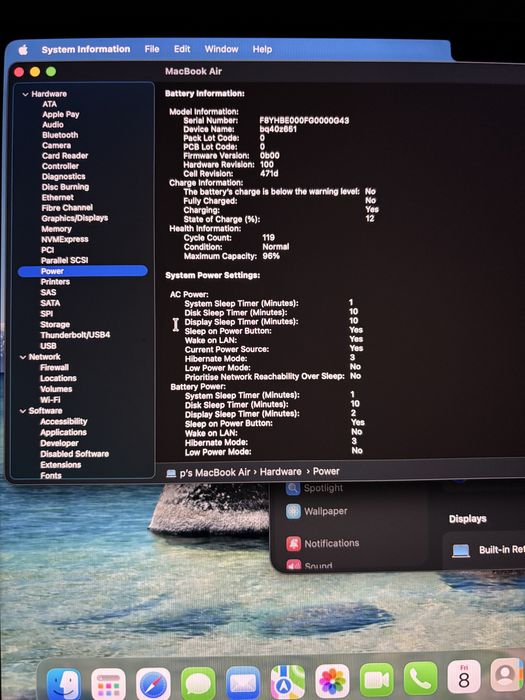Select Diagnostics in the sidebar
The image size is (525, 700).
click(x=63, y=176)
